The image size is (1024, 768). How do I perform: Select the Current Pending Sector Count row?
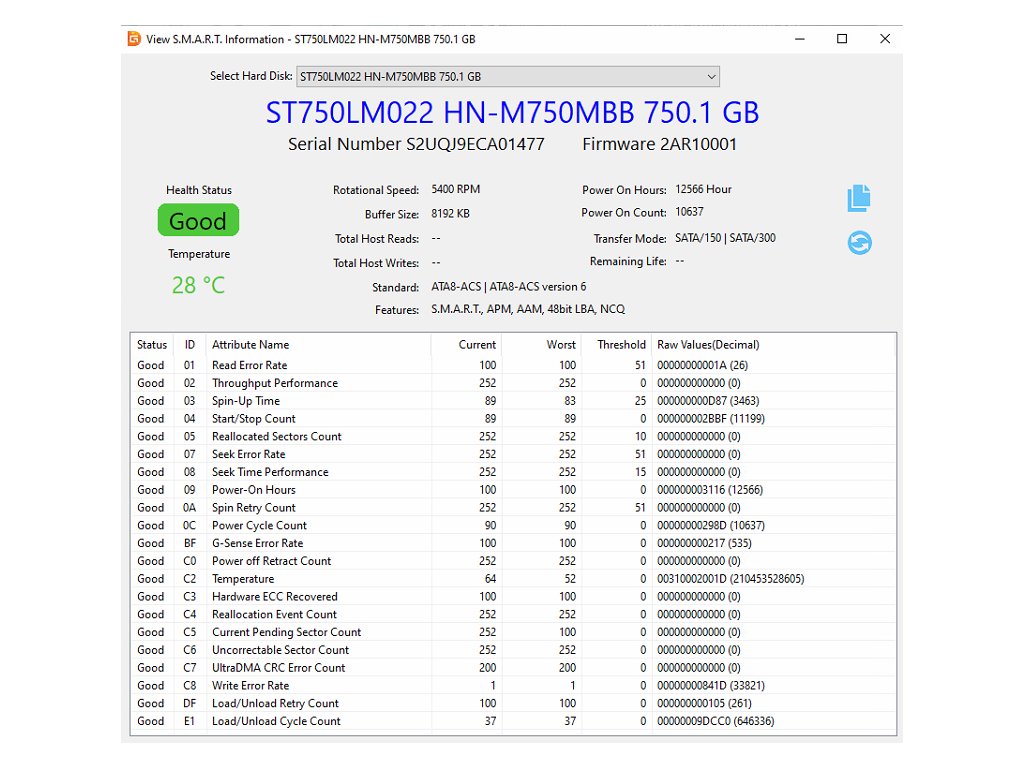[513, 632]
